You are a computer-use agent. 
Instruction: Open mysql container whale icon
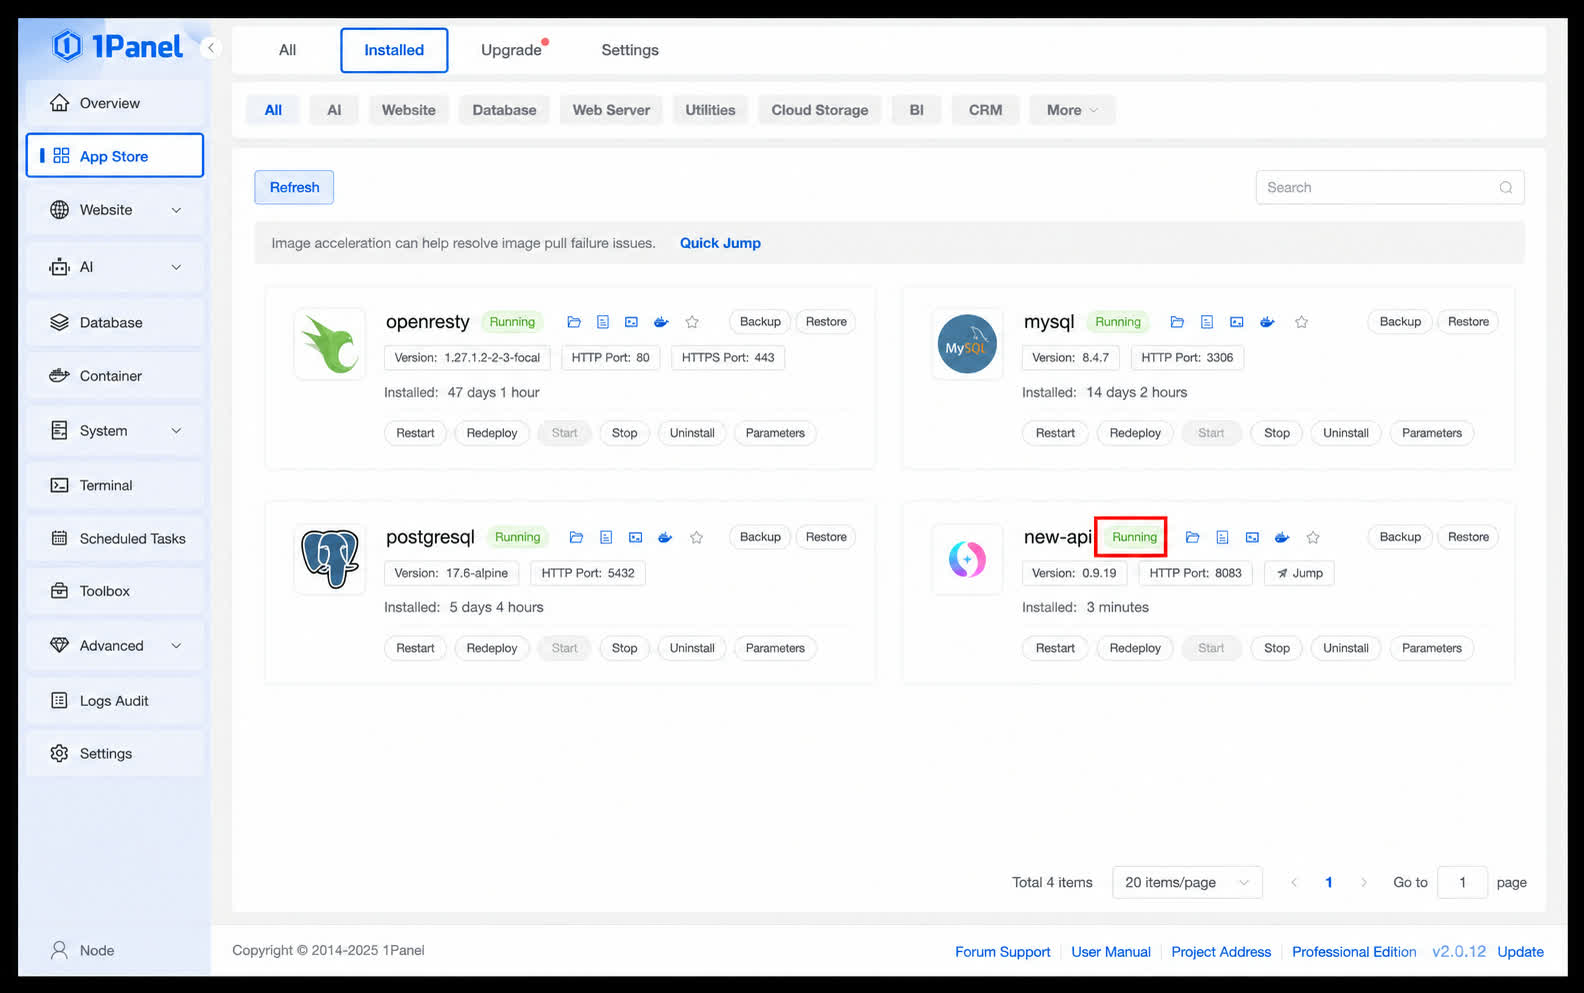click(x=1267, y=322)
